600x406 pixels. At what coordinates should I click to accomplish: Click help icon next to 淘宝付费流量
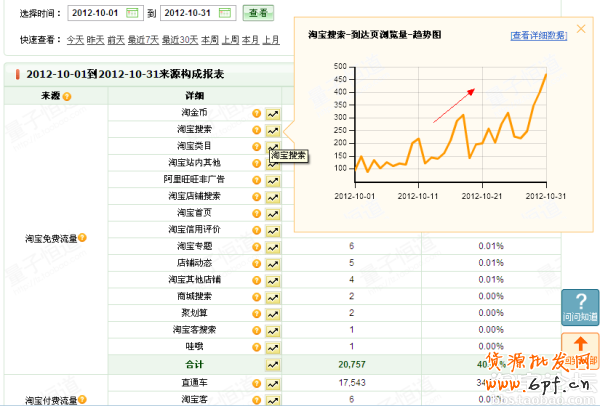coord(82,399)
